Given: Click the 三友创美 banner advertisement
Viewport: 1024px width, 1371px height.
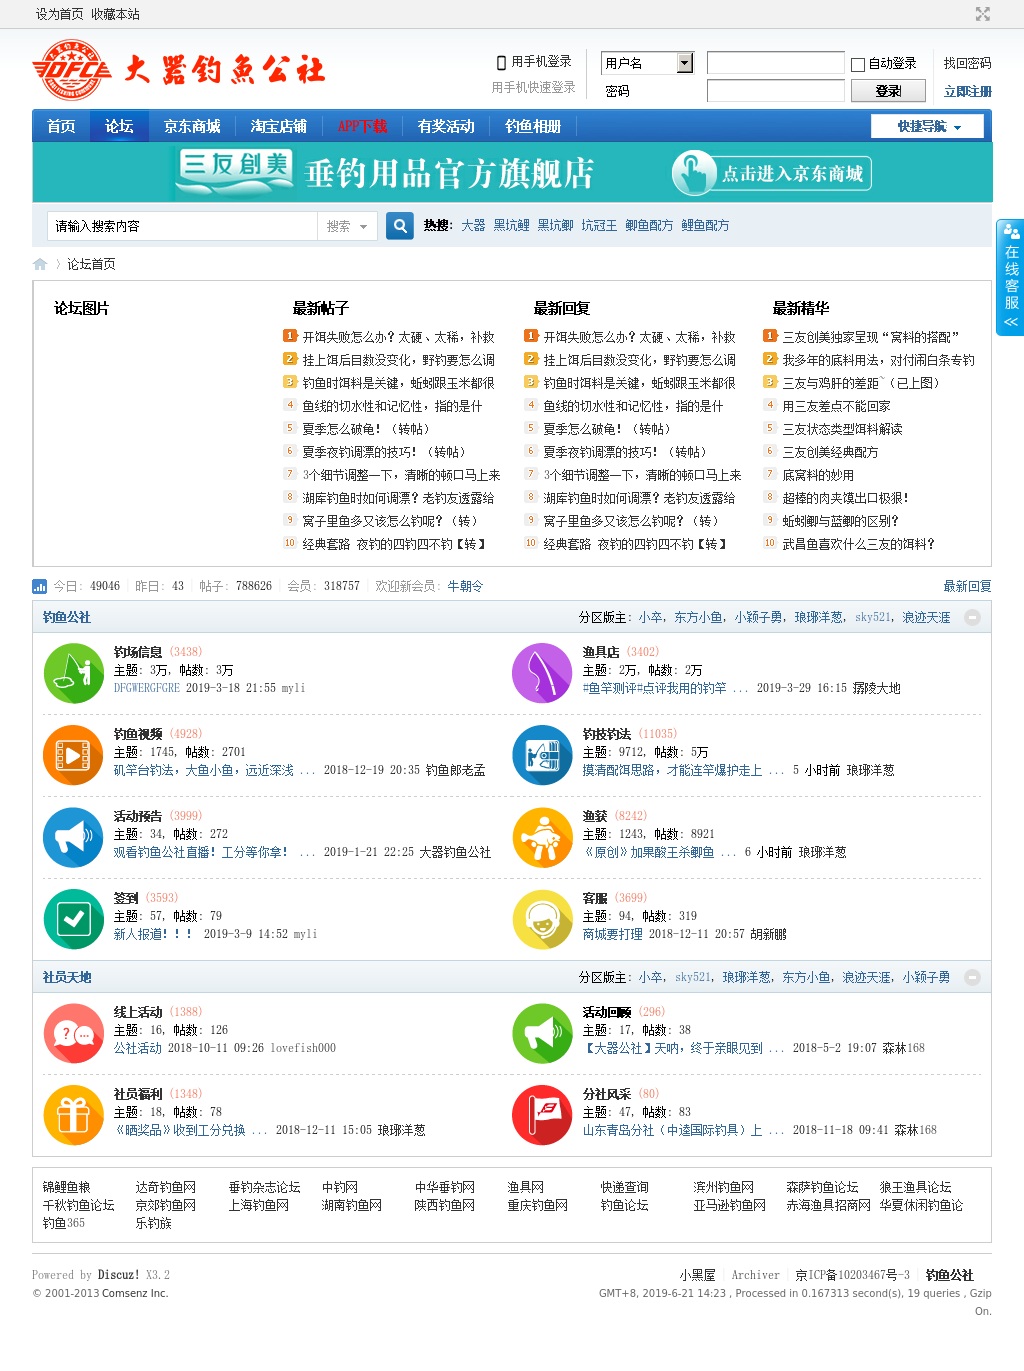Looking at the screenshot, I should click(x=512, y=173).
